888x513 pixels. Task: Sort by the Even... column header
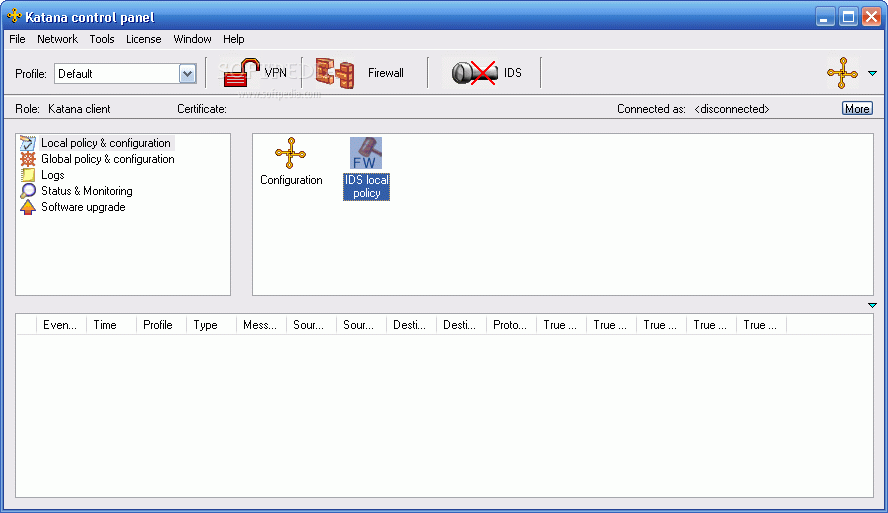(61, 325)
